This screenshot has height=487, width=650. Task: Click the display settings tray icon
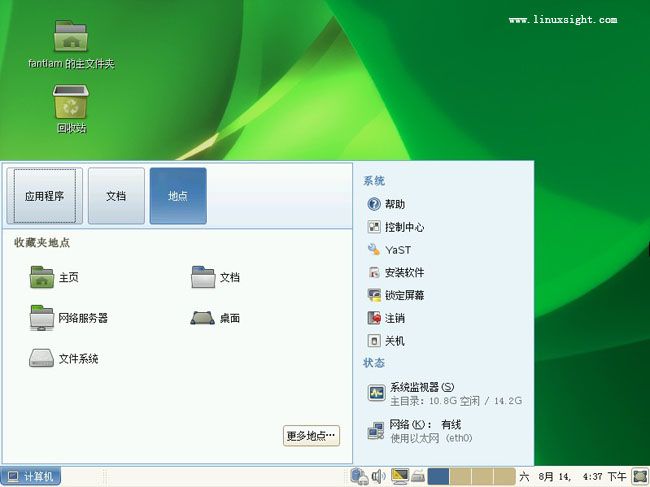coord(400,476)
